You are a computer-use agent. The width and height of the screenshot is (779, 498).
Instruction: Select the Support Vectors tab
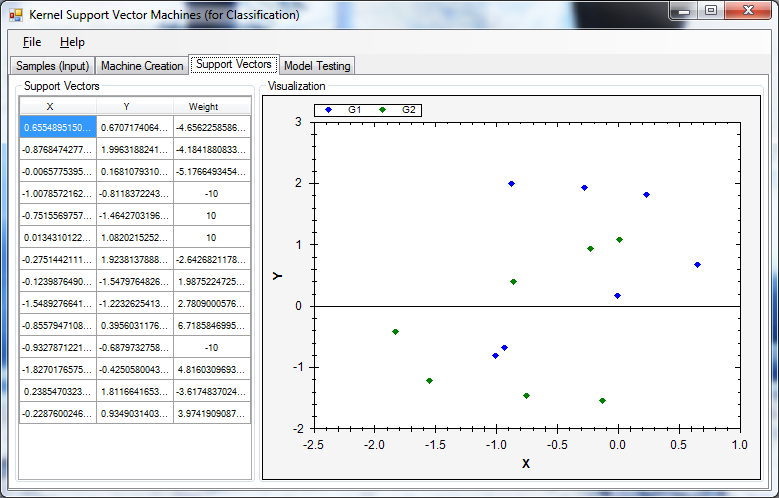tap(234, 64)
